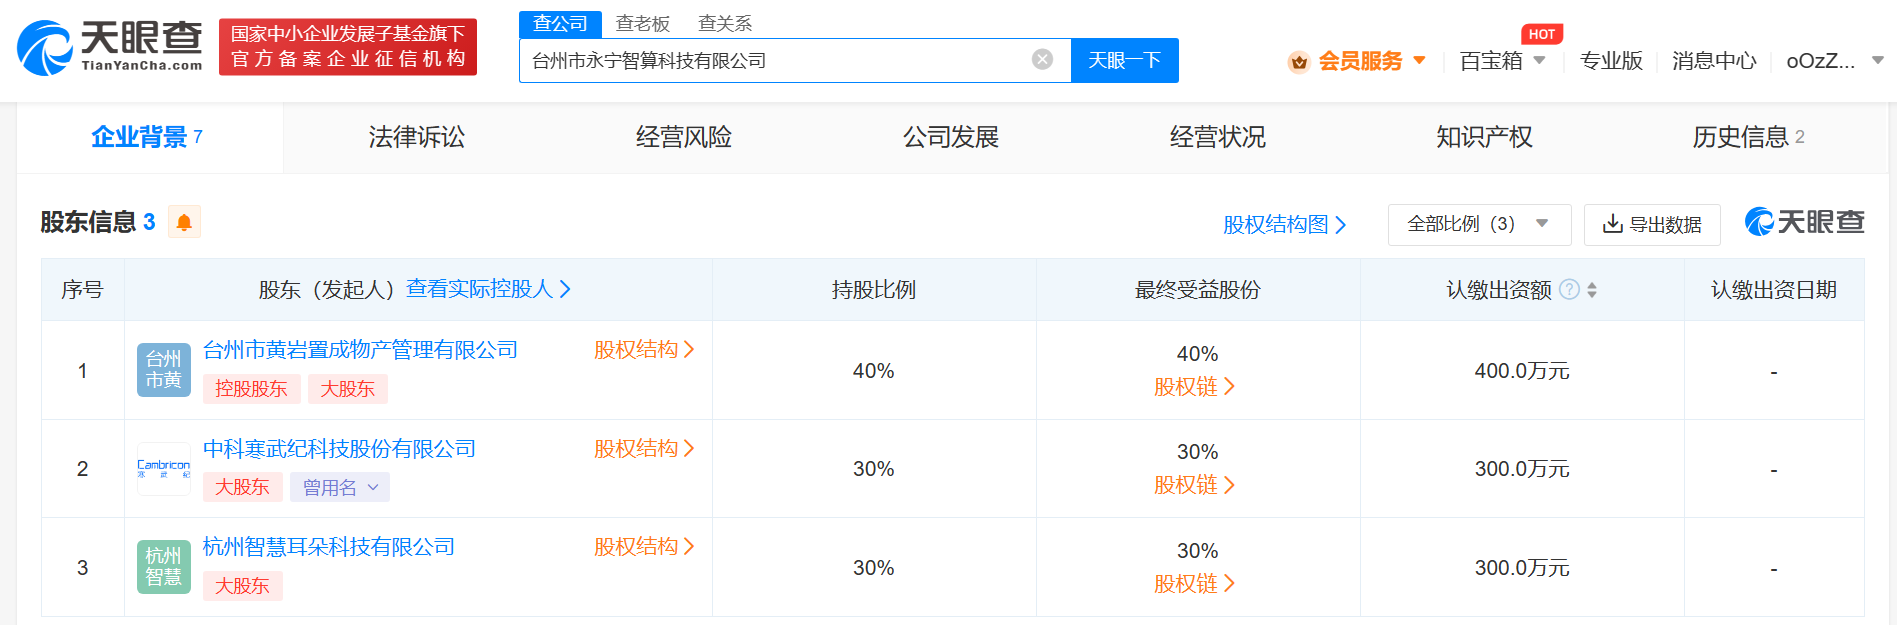Click the orange shareholder alert bell icon

pyautogui.click(x=184, y=222)
